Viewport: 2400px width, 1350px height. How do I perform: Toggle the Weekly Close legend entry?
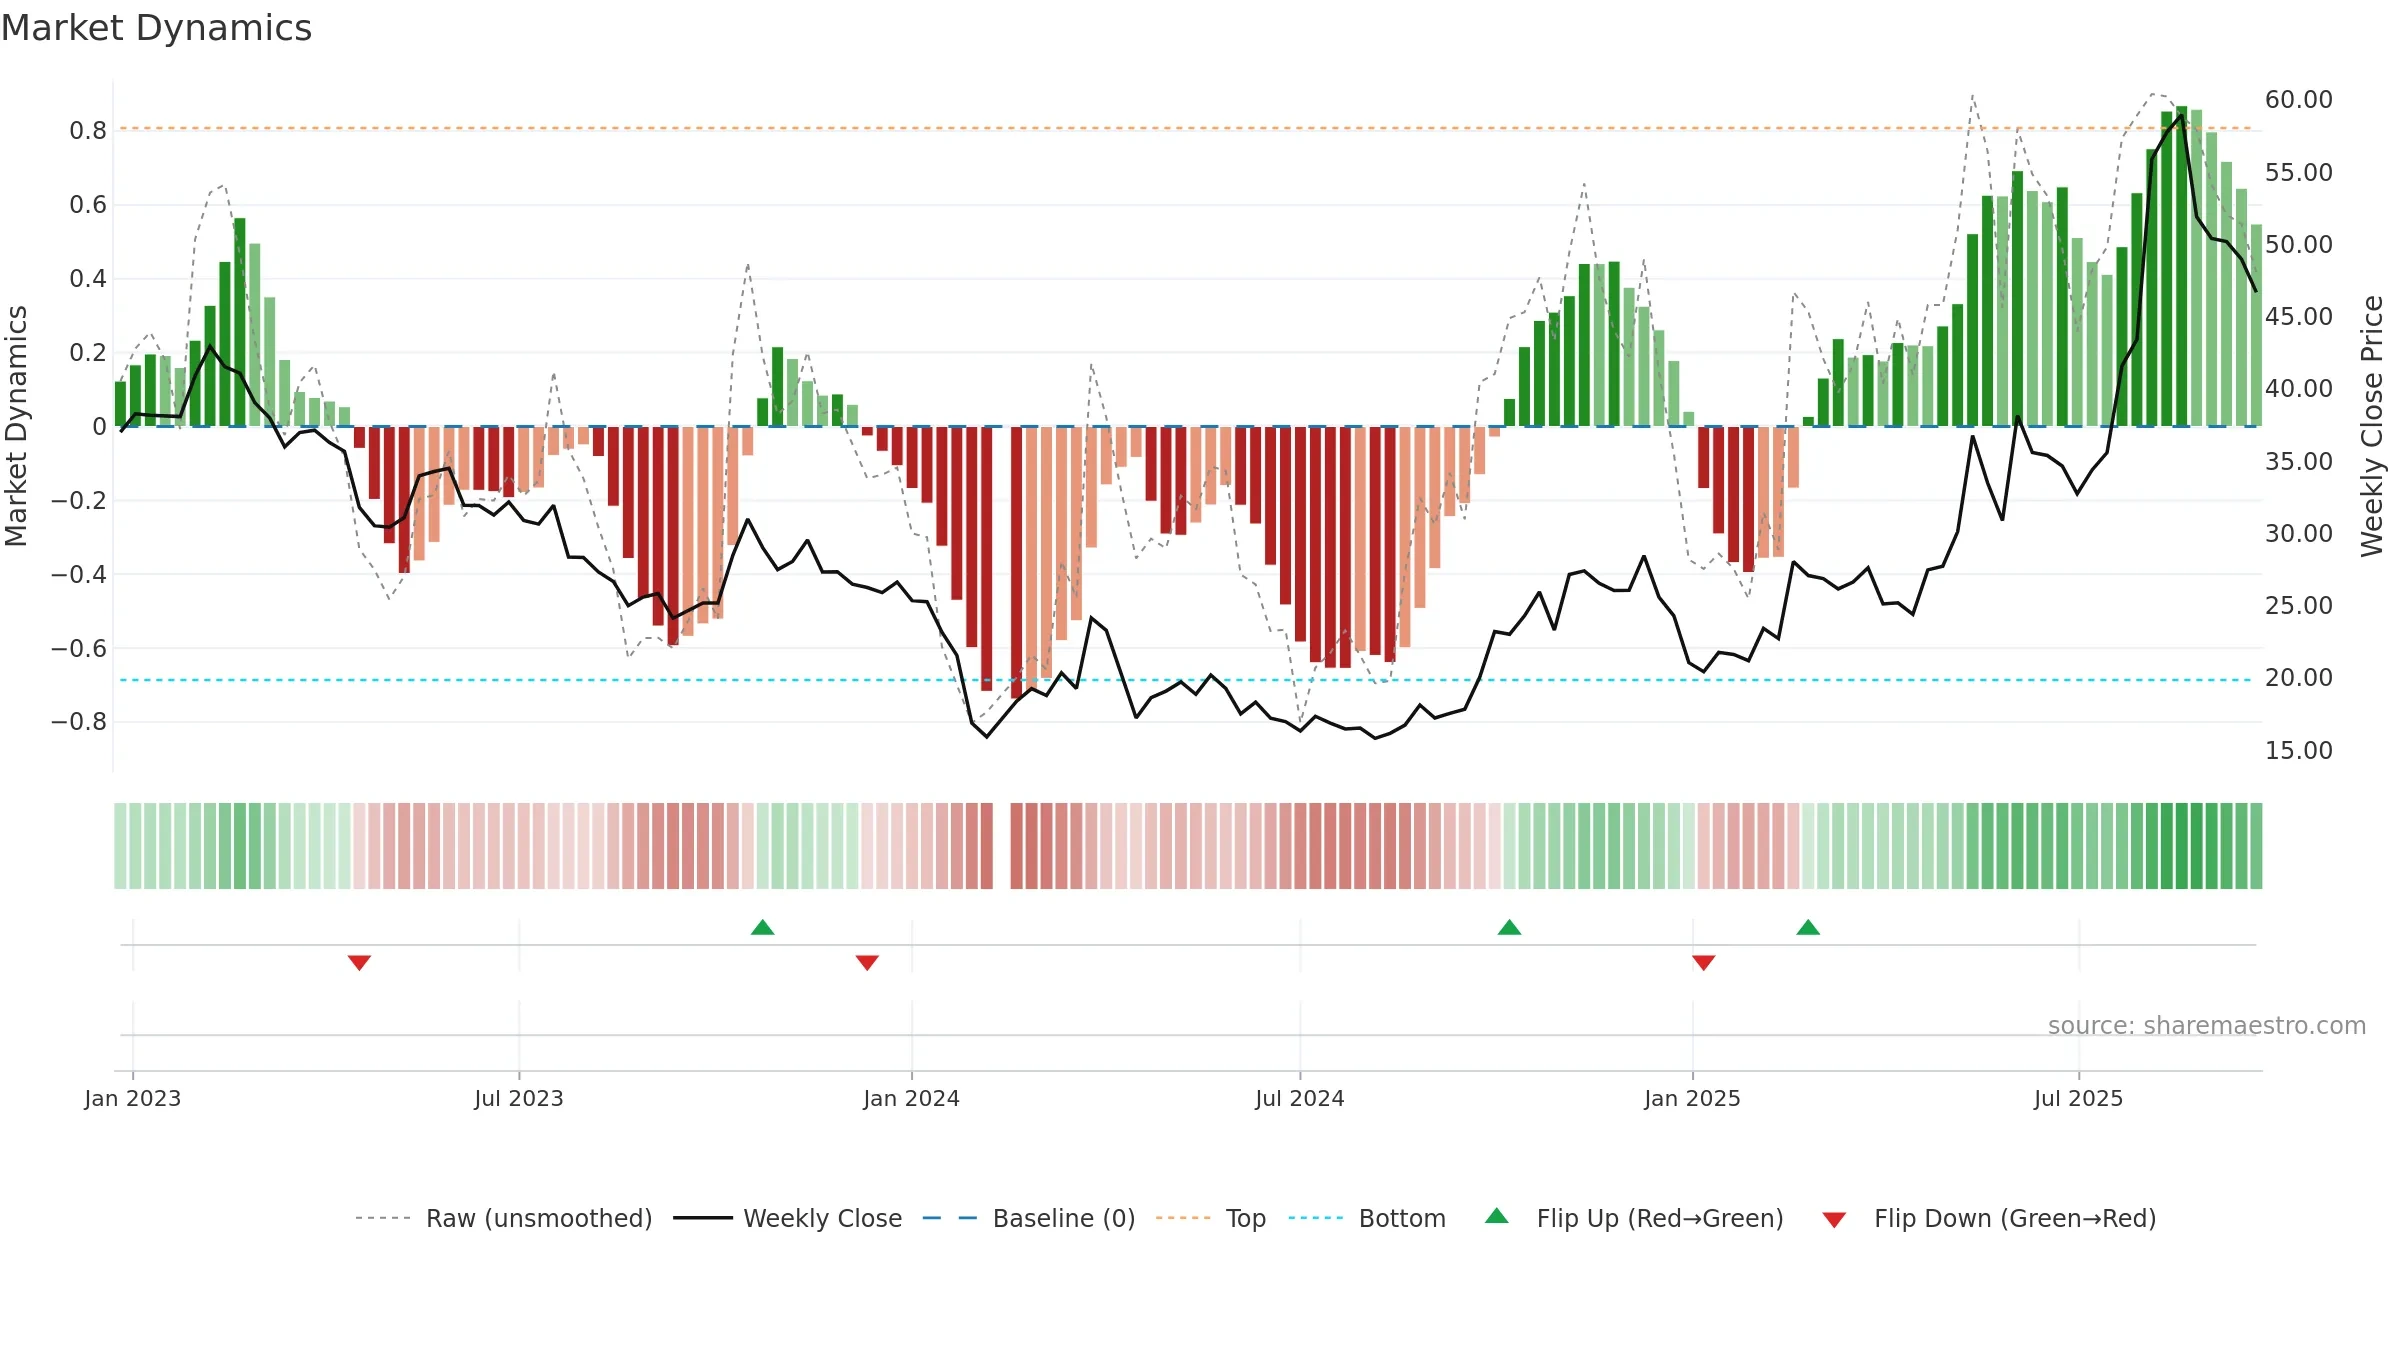pos(788,1218)
